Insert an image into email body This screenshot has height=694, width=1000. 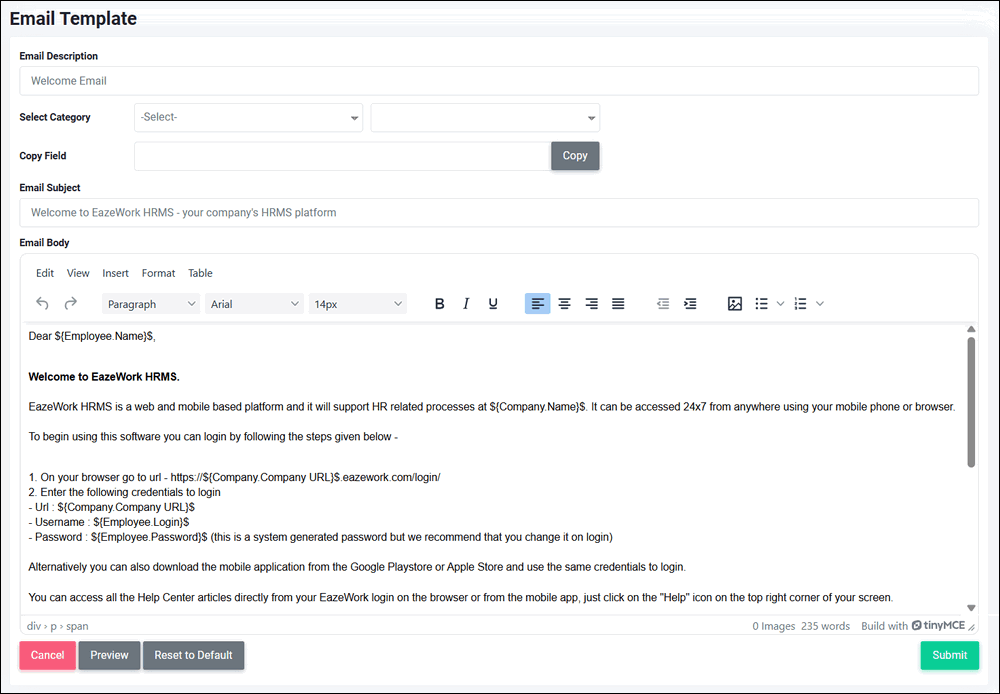coord(735,304)
